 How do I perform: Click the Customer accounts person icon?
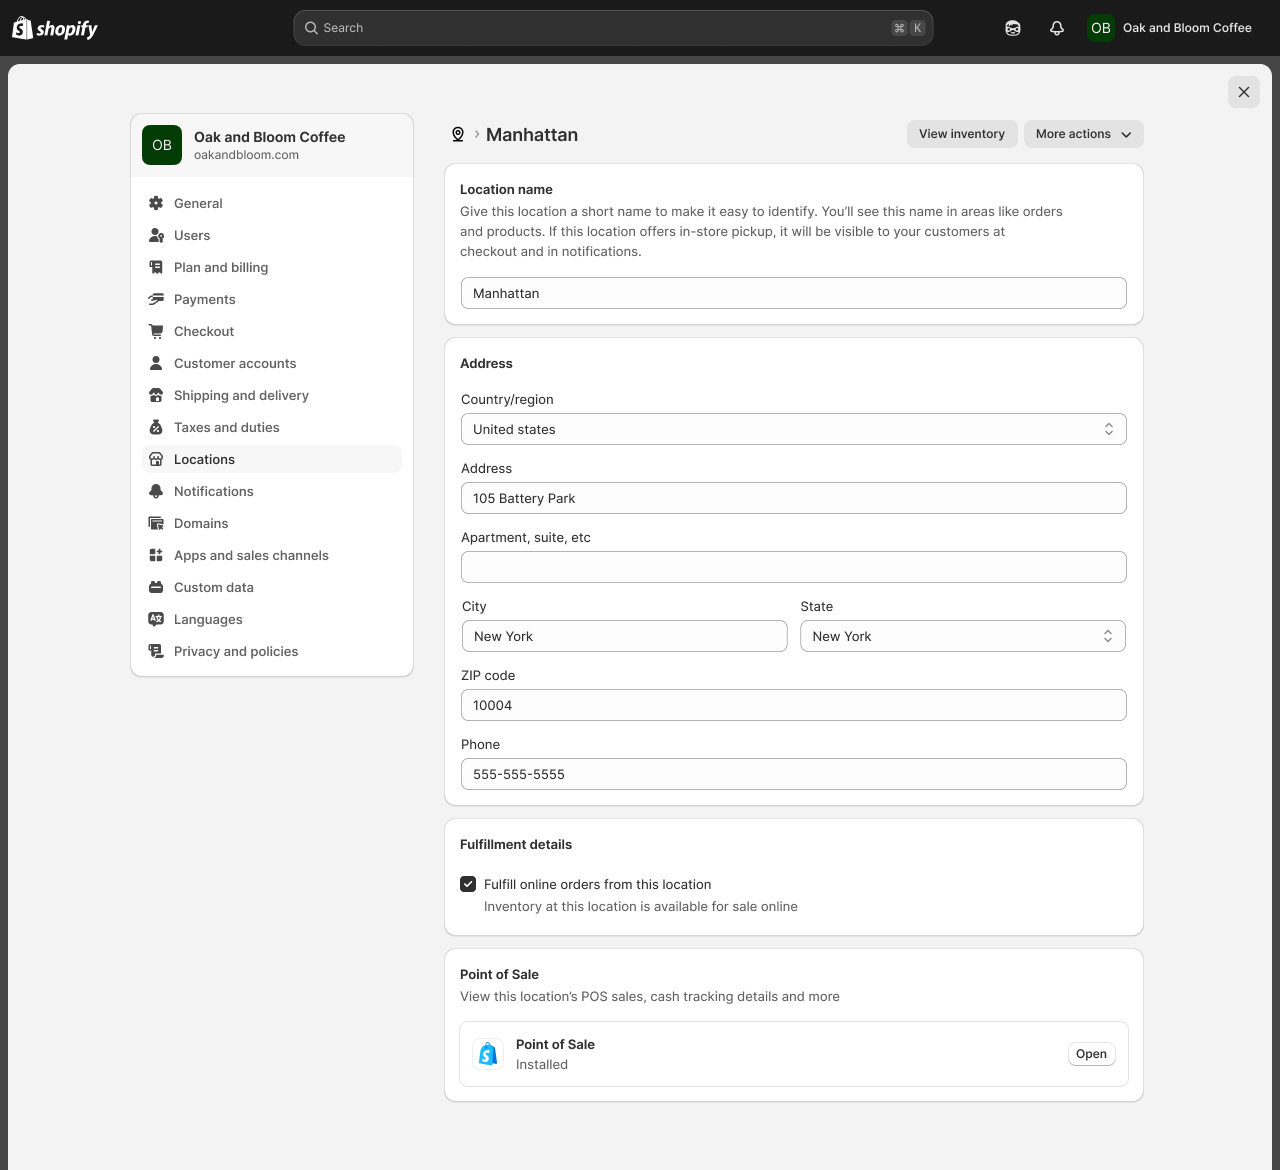tap(156, 363)
